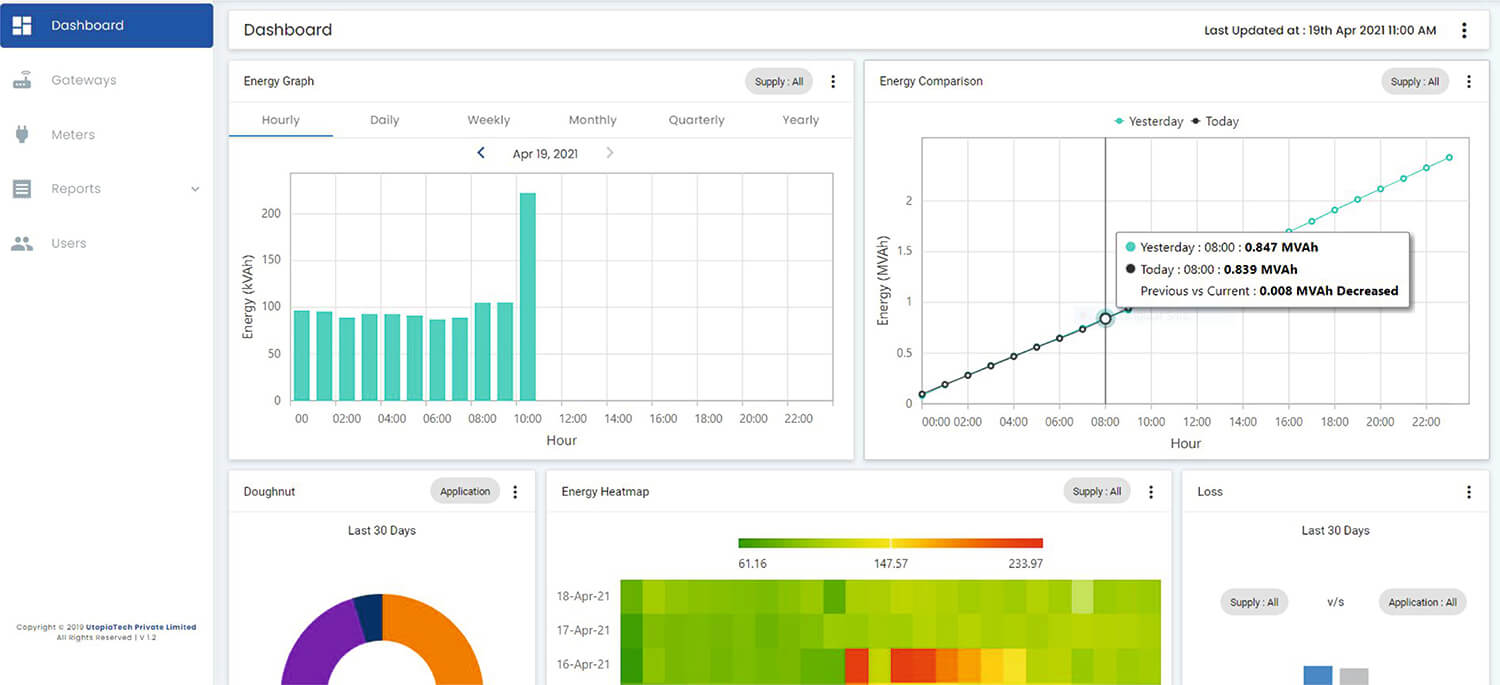1500x685 pixels.
Task: Open the Dashboard header three-dot menu
Action: coord(1464,30)
